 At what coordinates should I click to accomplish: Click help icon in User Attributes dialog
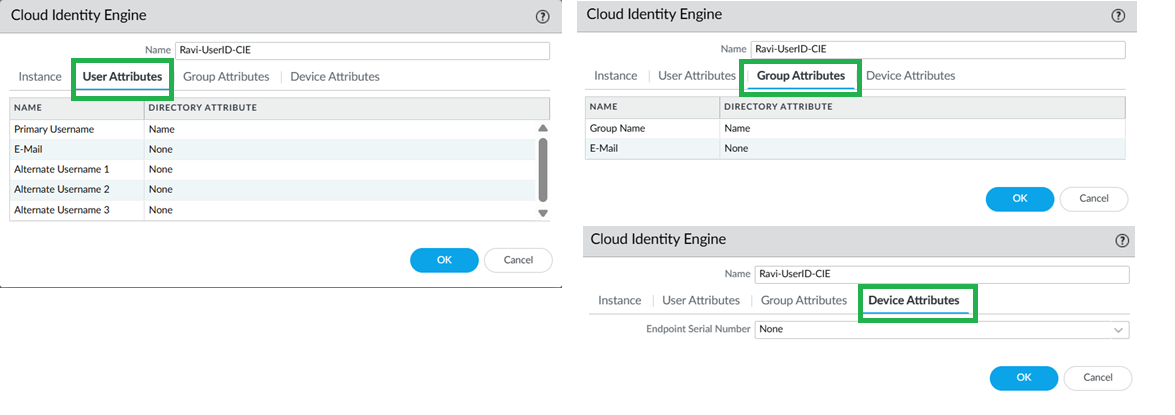(x=543, y=17)
